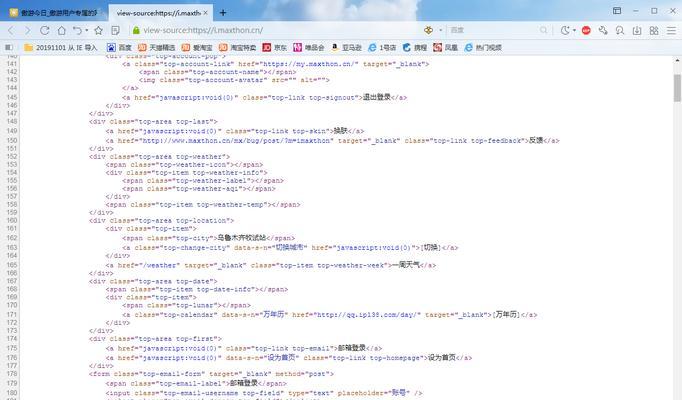682x400 pixels.
Task: Click the window layout icon in the title bar
Action: 617,10
